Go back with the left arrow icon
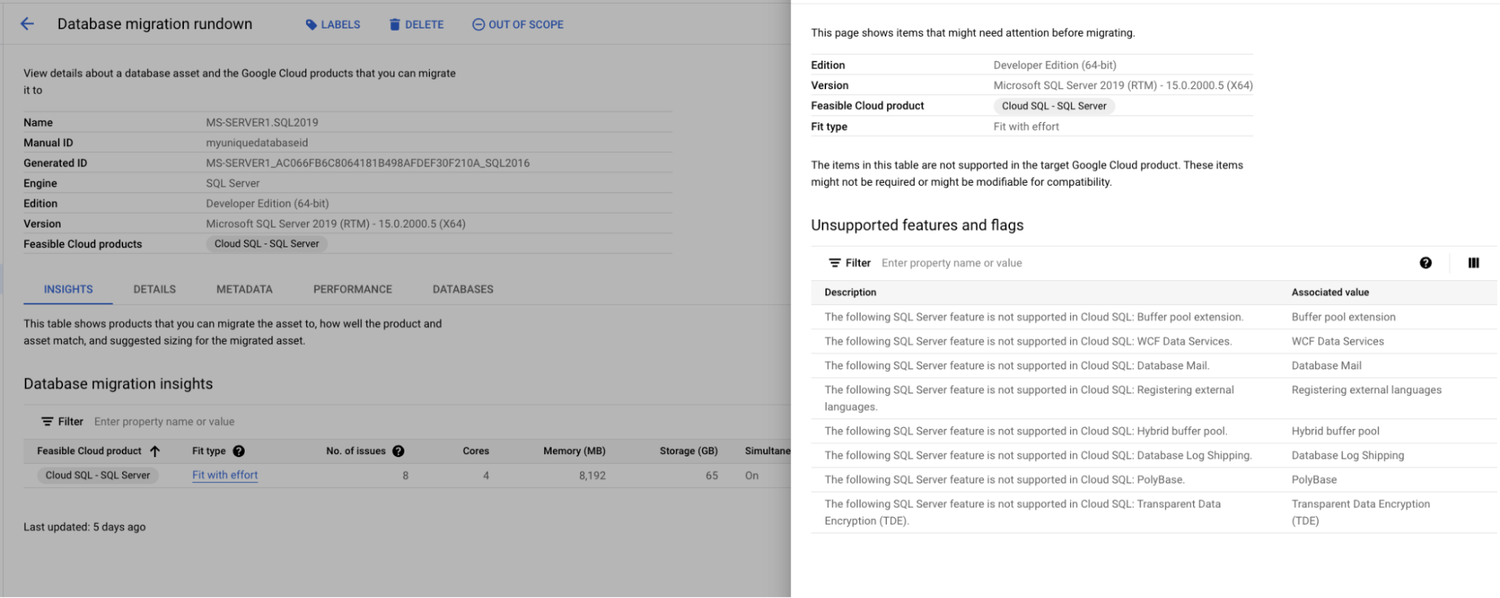Image resolution: width=1500 pixels, height=598 pixels. [27, 24]
